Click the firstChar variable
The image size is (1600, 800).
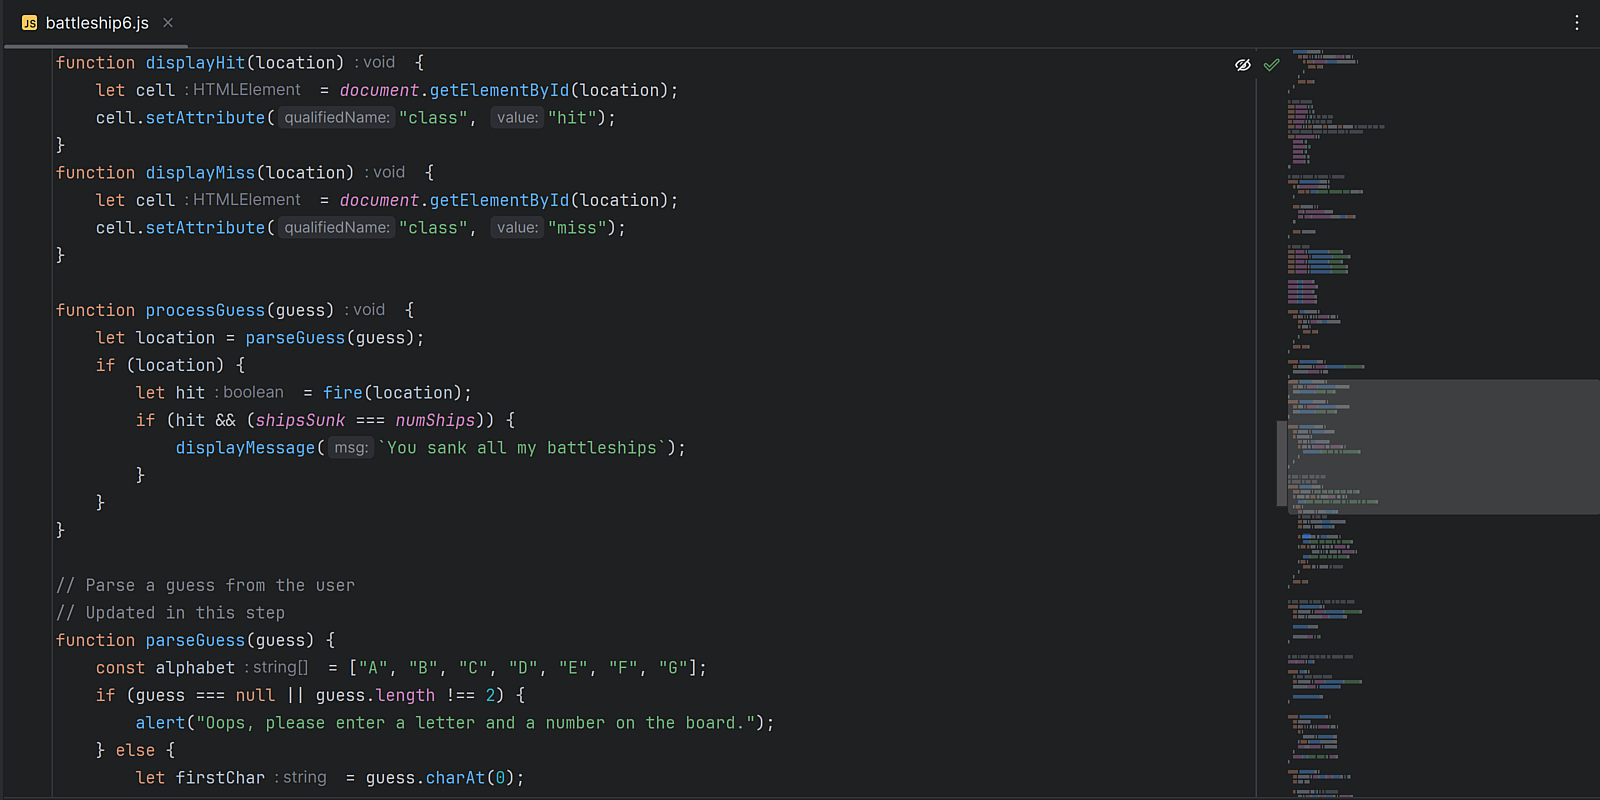(x=220, y=777)
